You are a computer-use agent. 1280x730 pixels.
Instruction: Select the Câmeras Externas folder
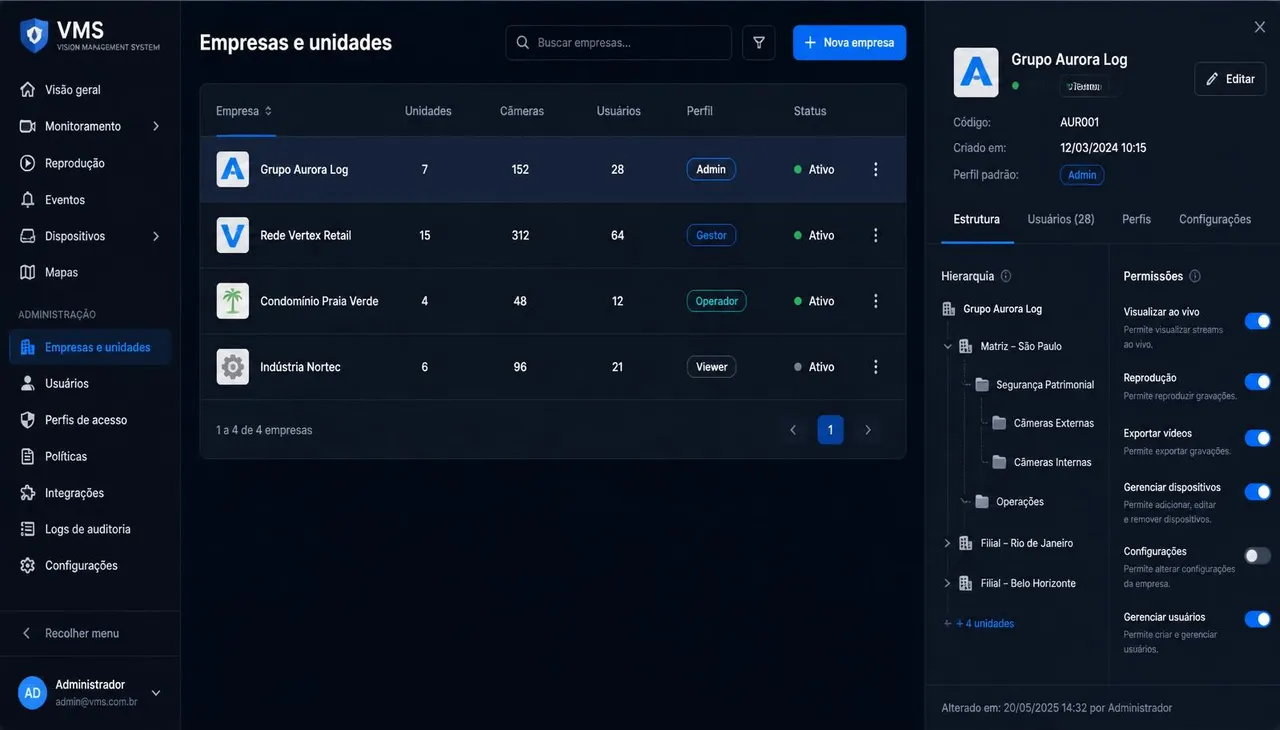[1043, 423]
